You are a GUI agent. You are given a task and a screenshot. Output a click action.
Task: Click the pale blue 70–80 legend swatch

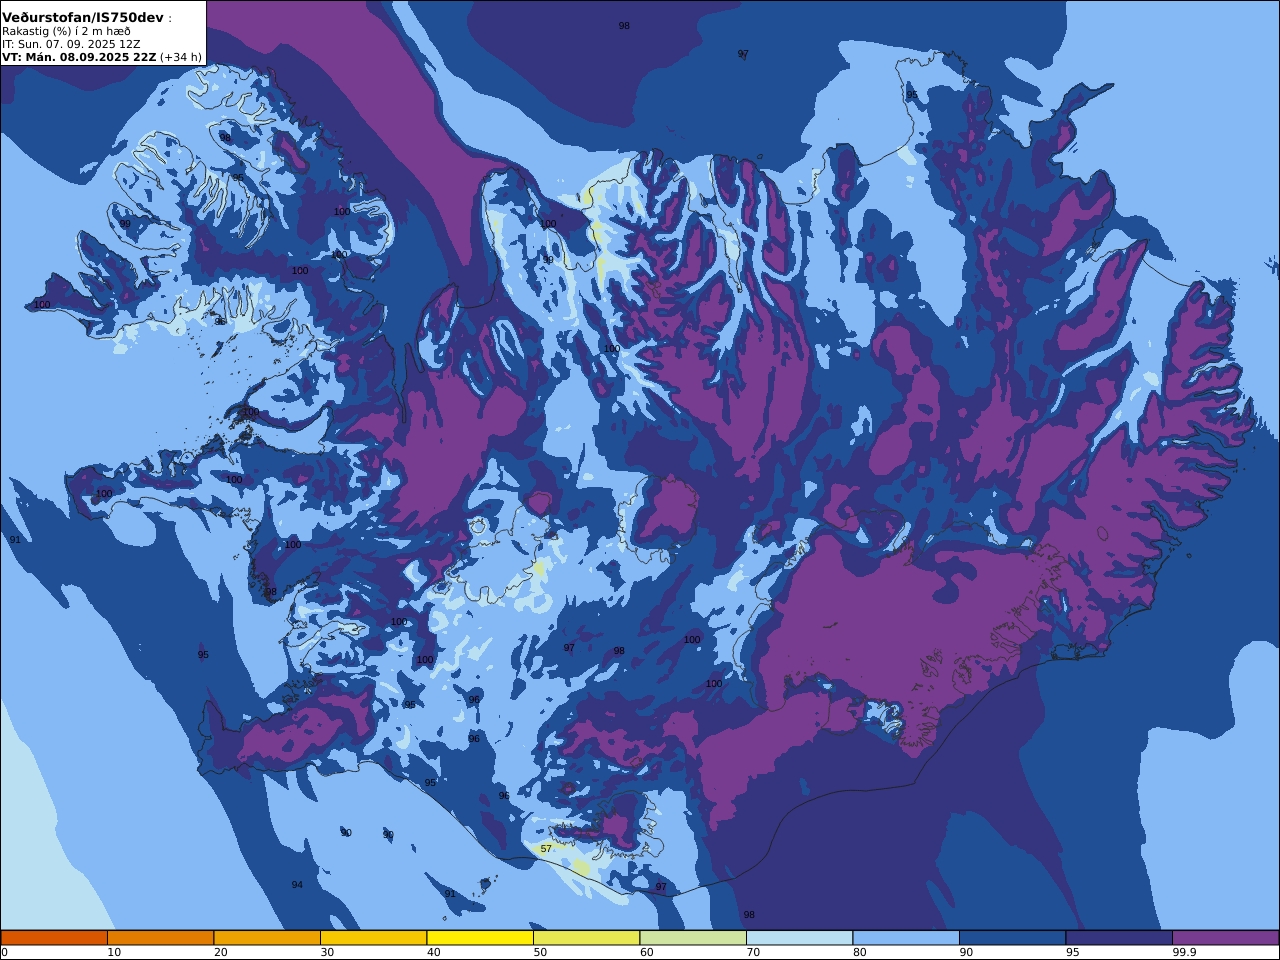[x=799, y=938]
